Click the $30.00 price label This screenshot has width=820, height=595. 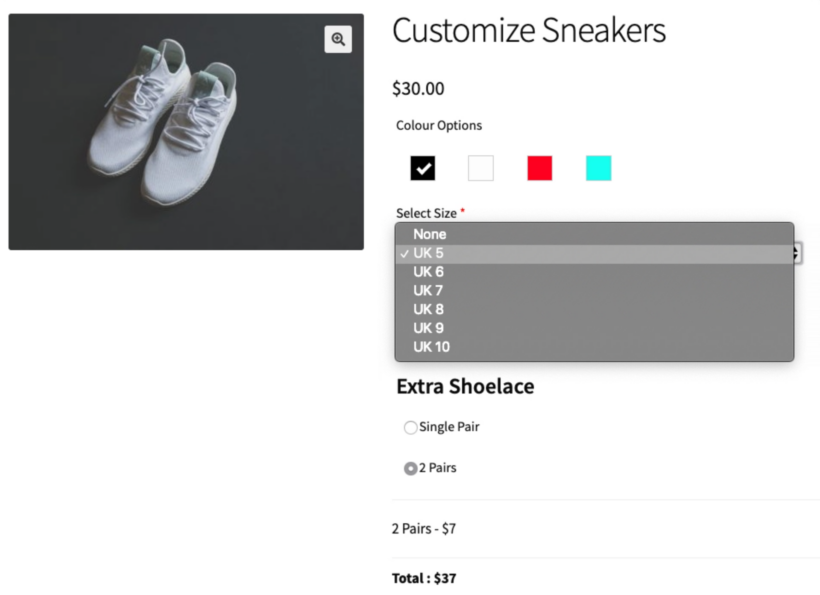417,89
